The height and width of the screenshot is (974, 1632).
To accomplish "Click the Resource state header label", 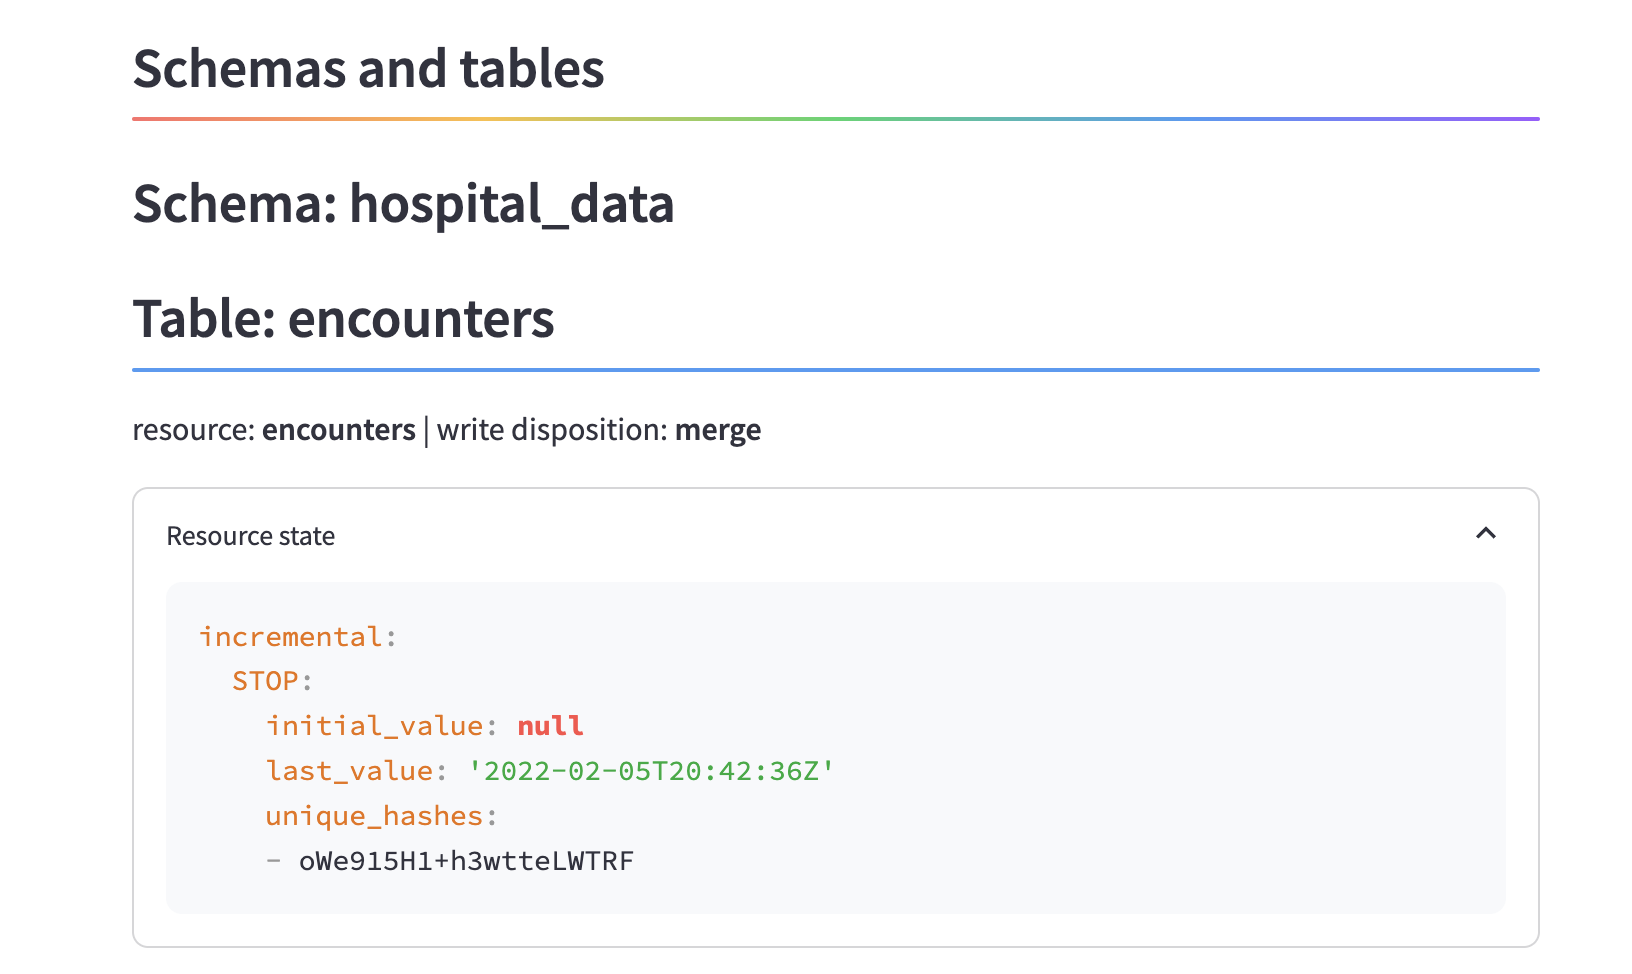I will click(x=250, y=537).
